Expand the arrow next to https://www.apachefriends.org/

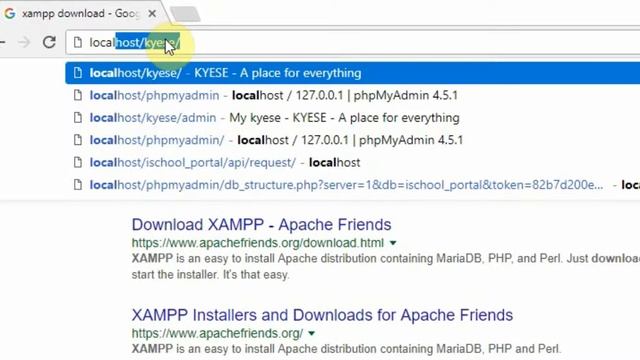tap(312, 334)
